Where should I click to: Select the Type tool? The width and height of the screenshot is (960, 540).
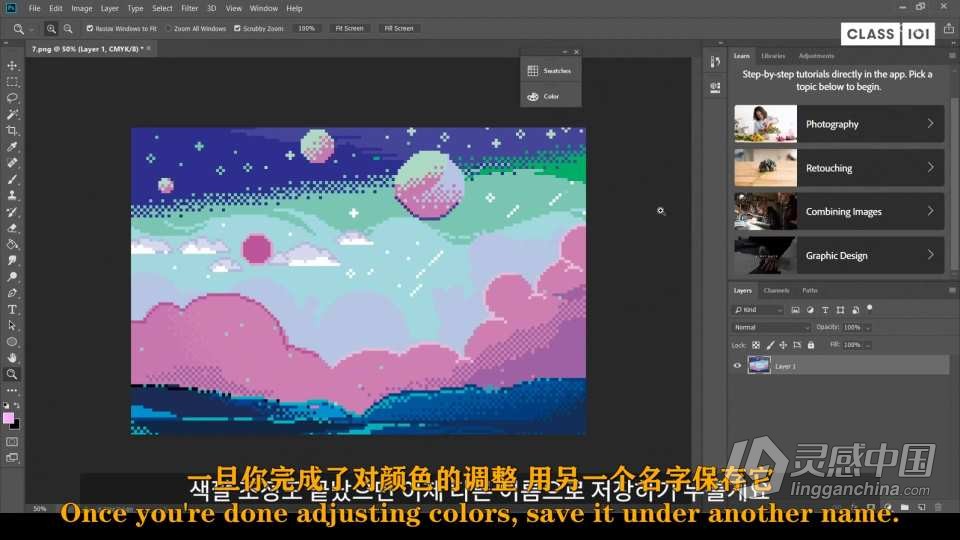point(12,309)
